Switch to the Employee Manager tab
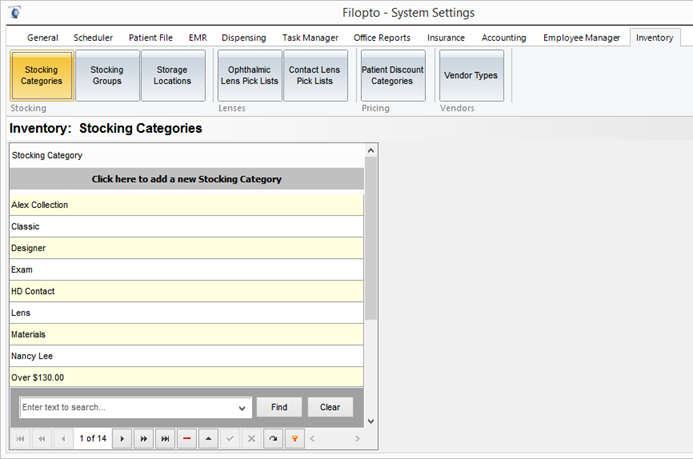 [582, 38]
